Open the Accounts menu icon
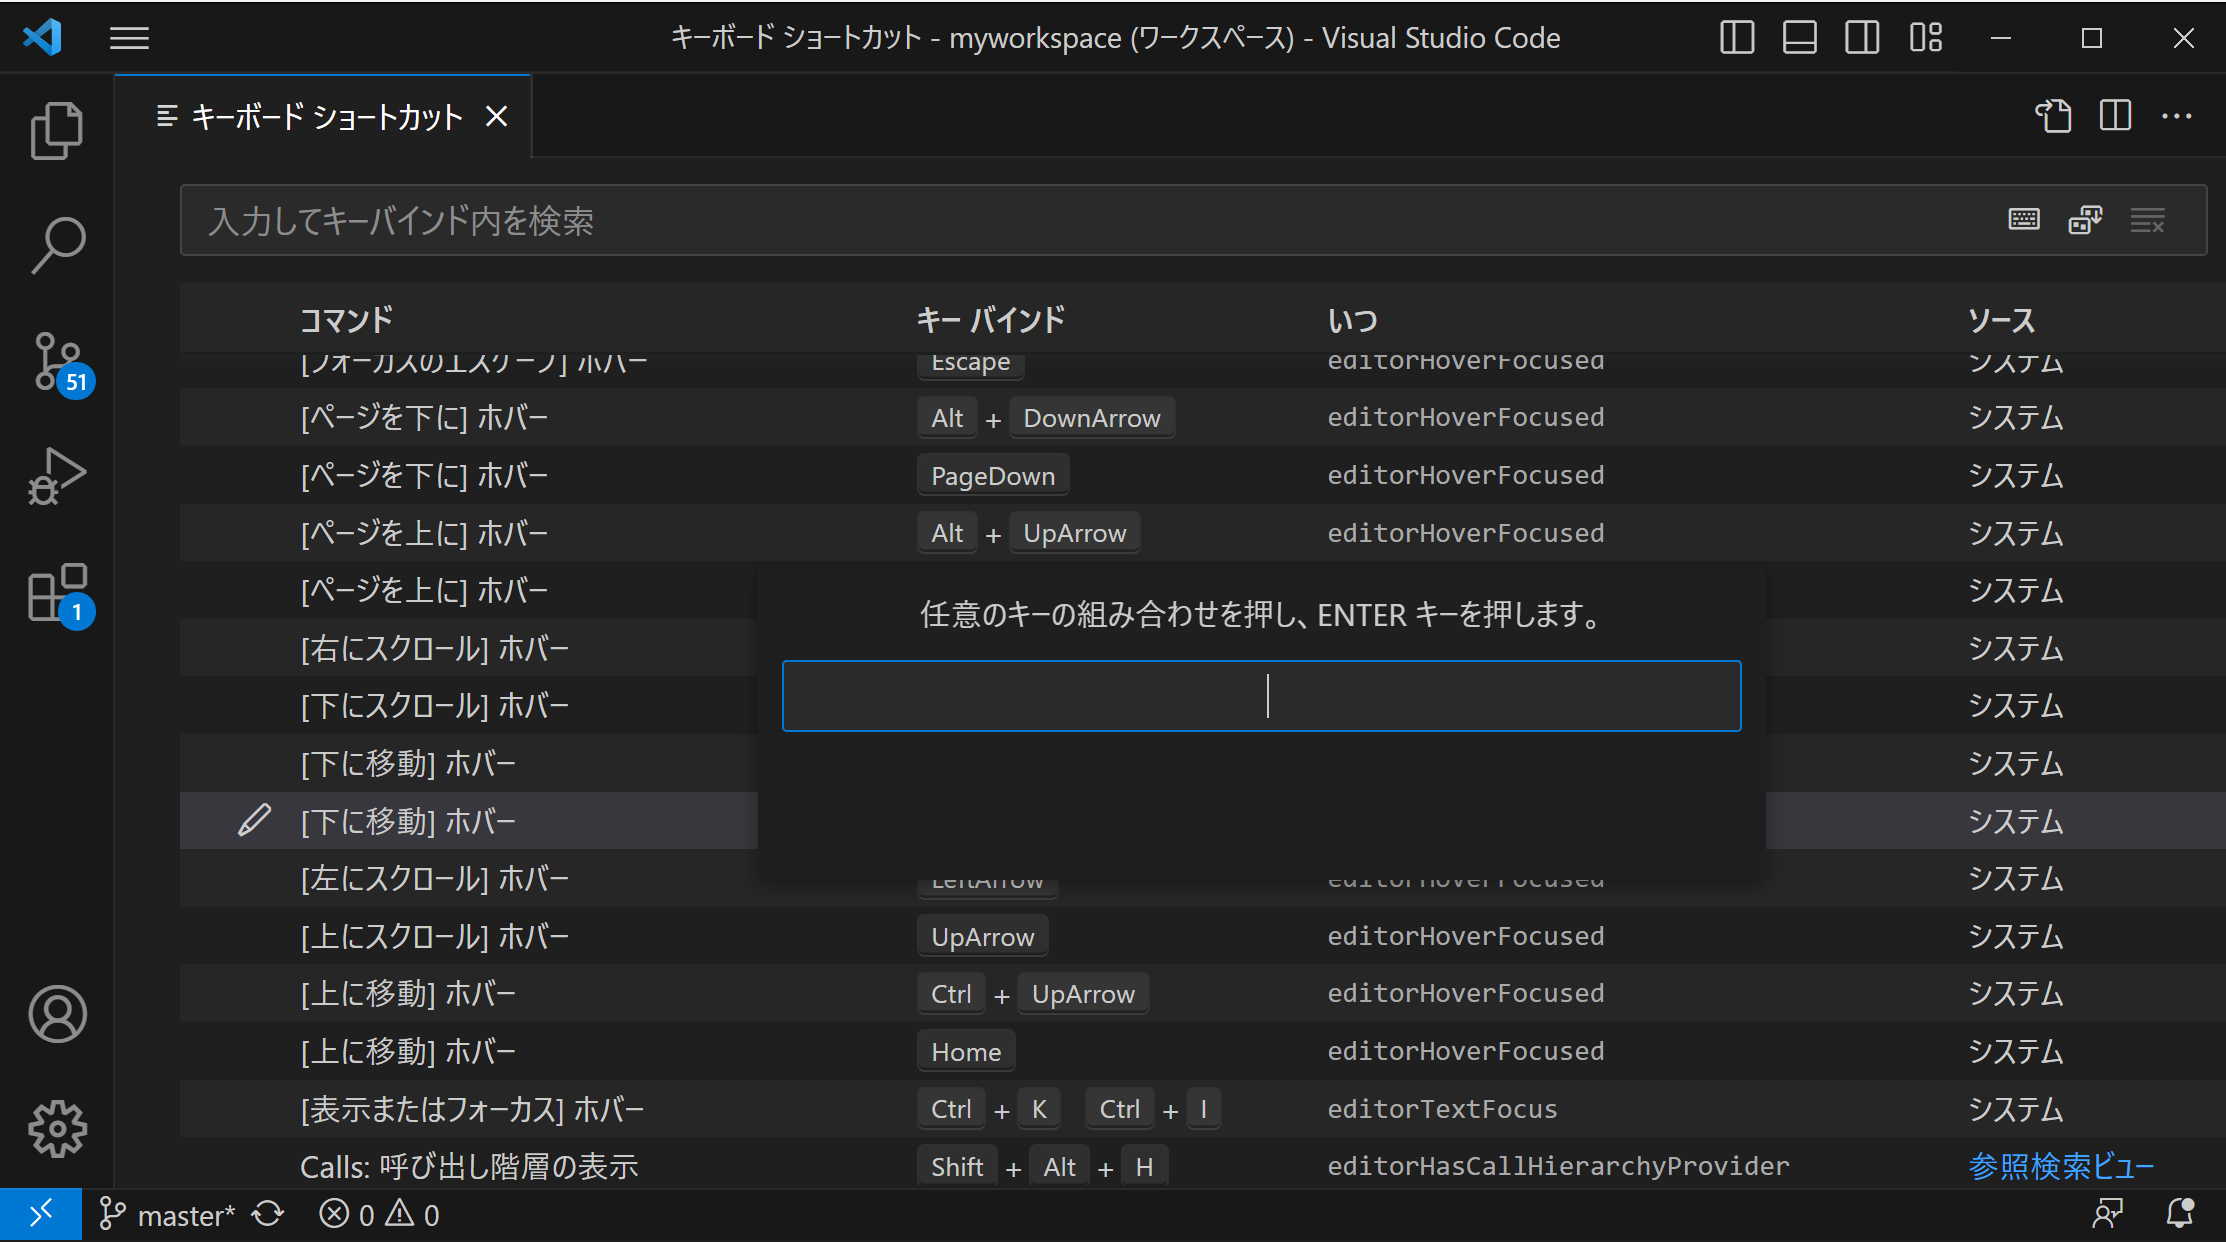 coord(57,1014)
